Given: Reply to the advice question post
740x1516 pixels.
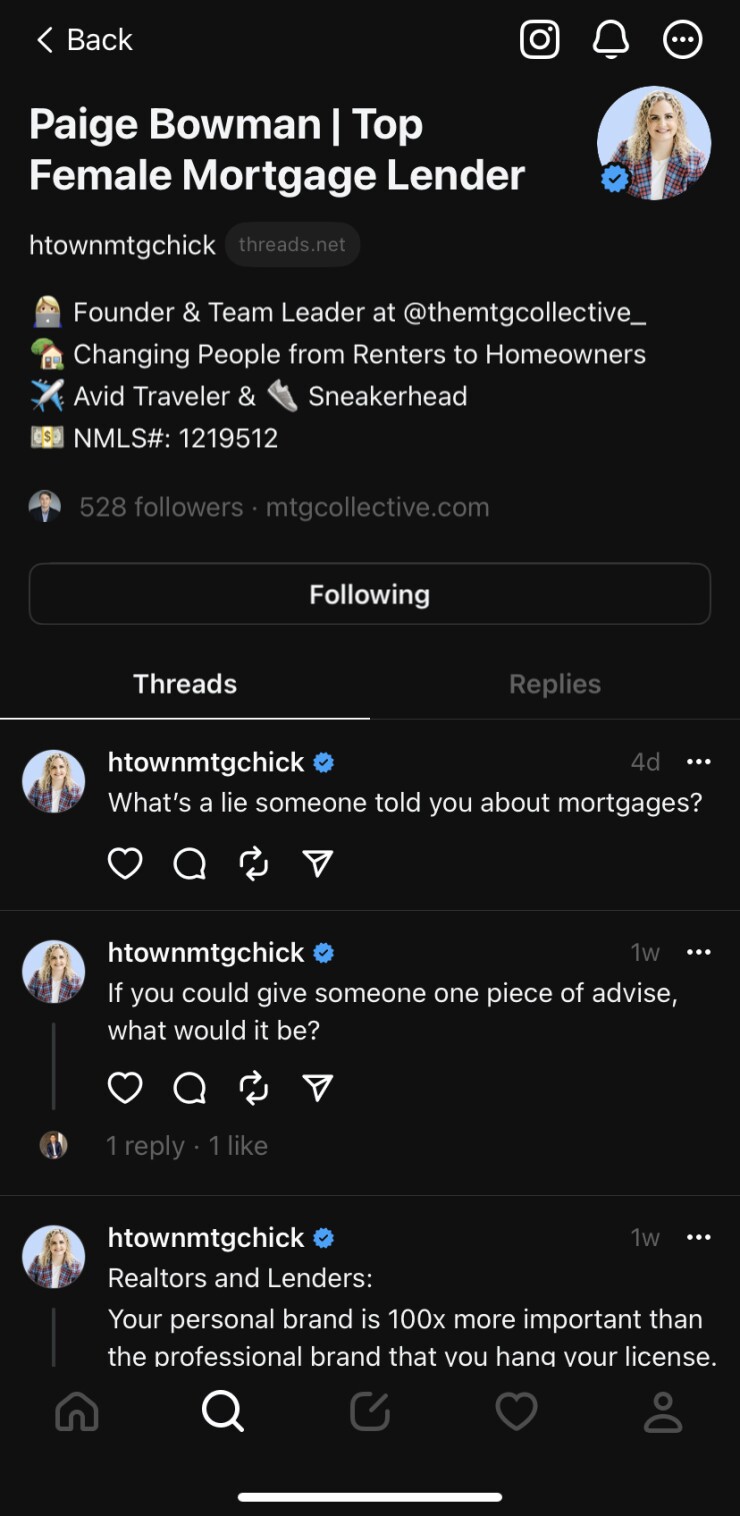Looking at the screenshot, I should pos(189,1088).
